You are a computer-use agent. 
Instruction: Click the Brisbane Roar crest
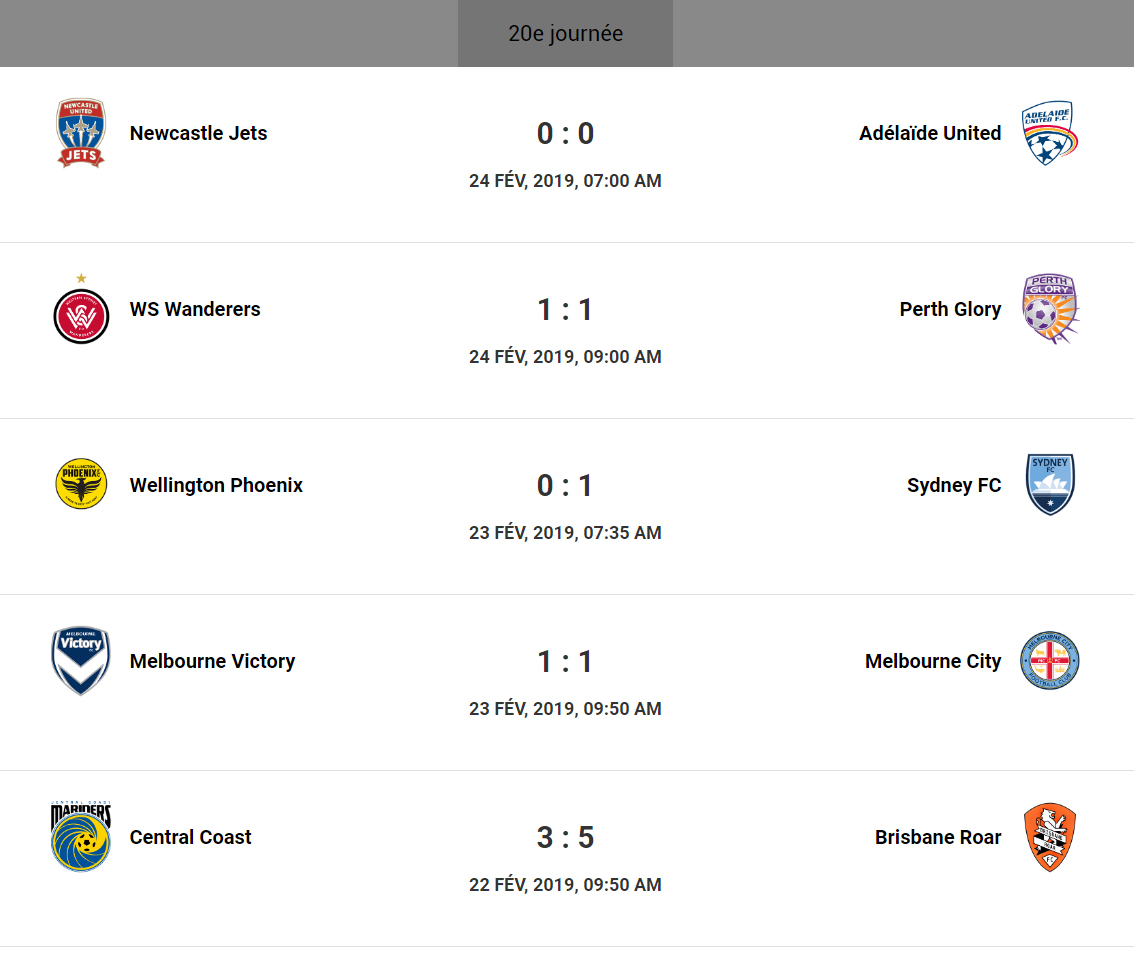1049,837
